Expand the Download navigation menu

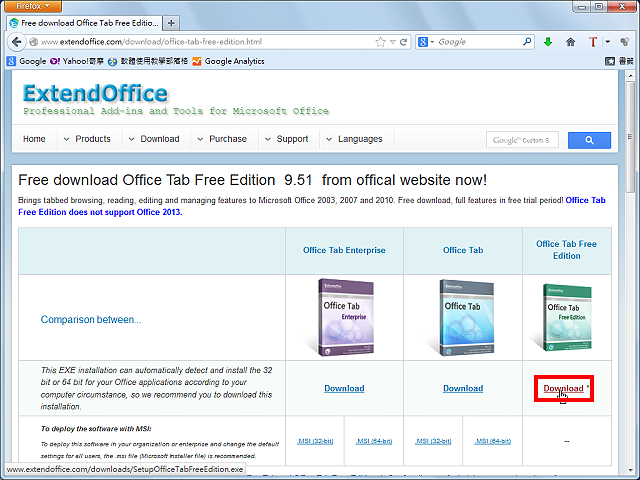pyautogui.click(x=154, y=139)
